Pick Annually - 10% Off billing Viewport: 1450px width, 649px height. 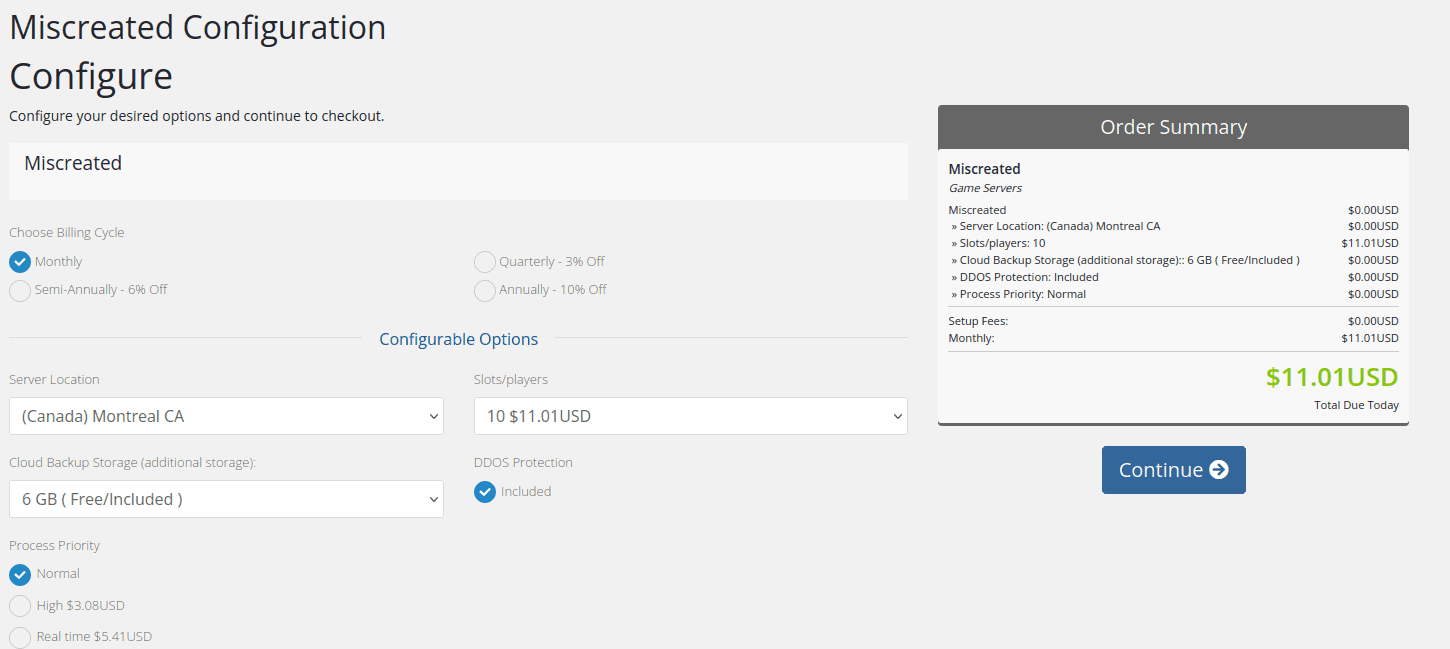[485, 291]
